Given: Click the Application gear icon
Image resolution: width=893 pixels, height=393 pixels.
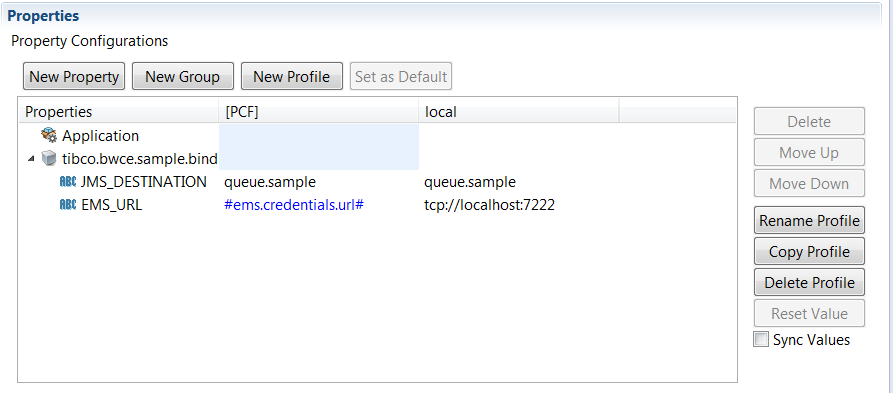Looking at the screenshot, I should tap(49, 136).
